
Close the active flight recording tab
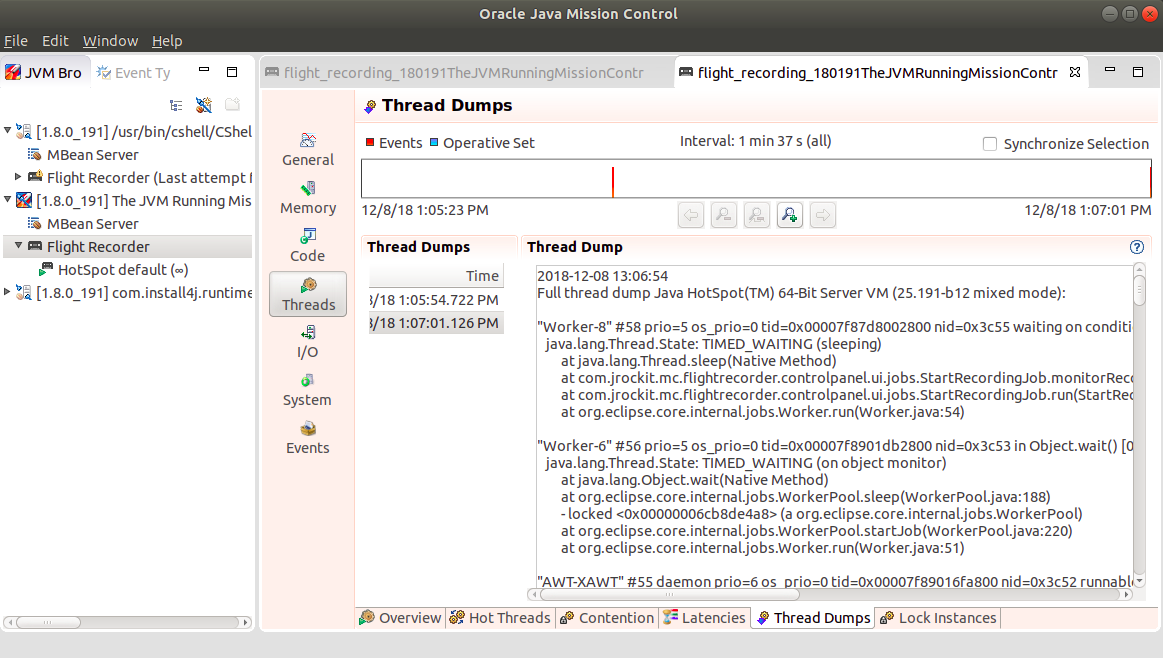[x=1075, y=72]
